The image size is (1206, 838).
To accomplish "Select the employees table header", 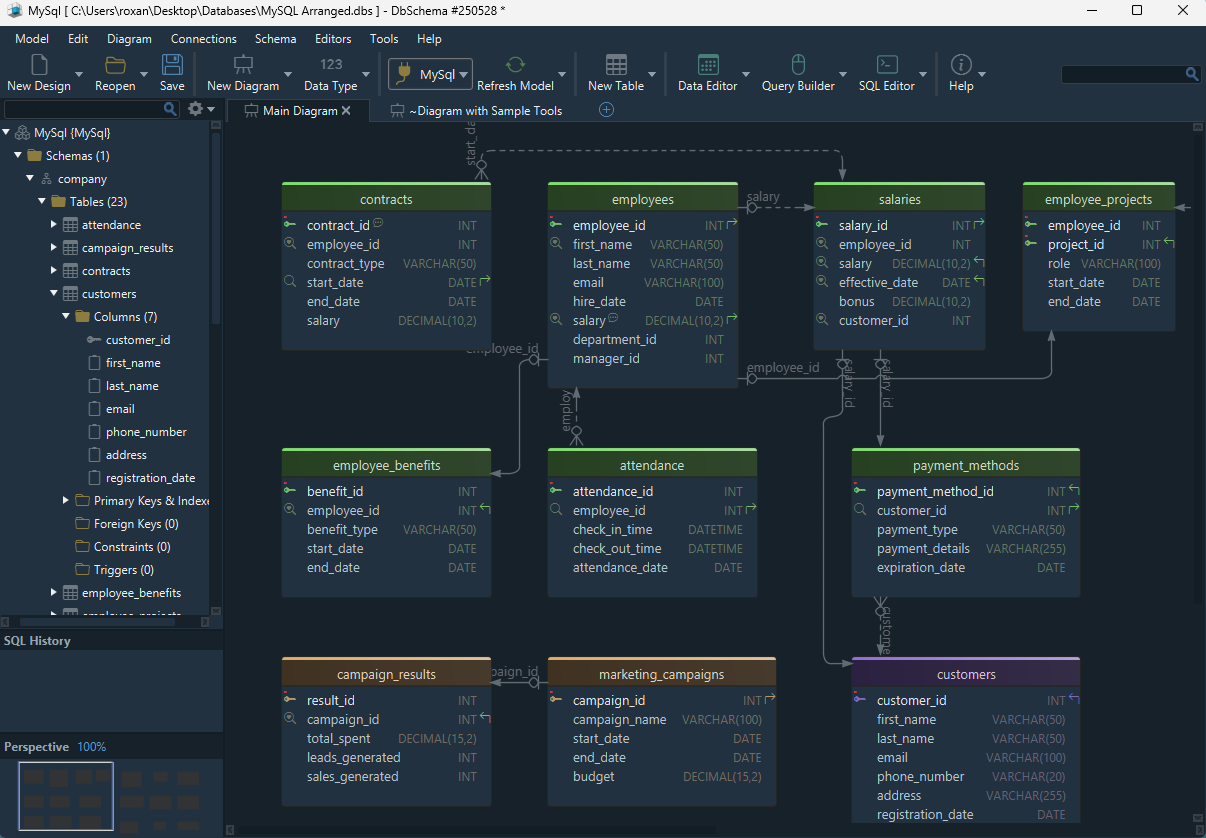I will tap(643, 199).
